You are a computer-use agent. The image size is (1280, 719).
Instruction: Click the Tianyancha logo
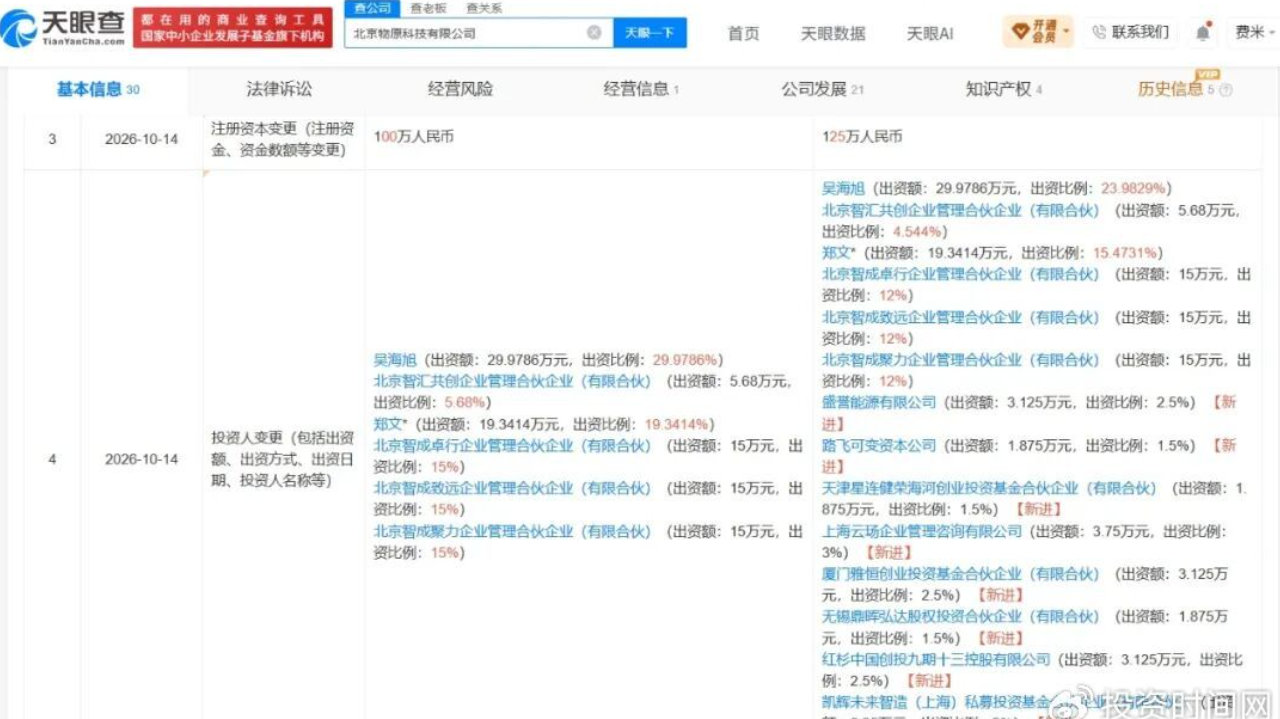64,29
